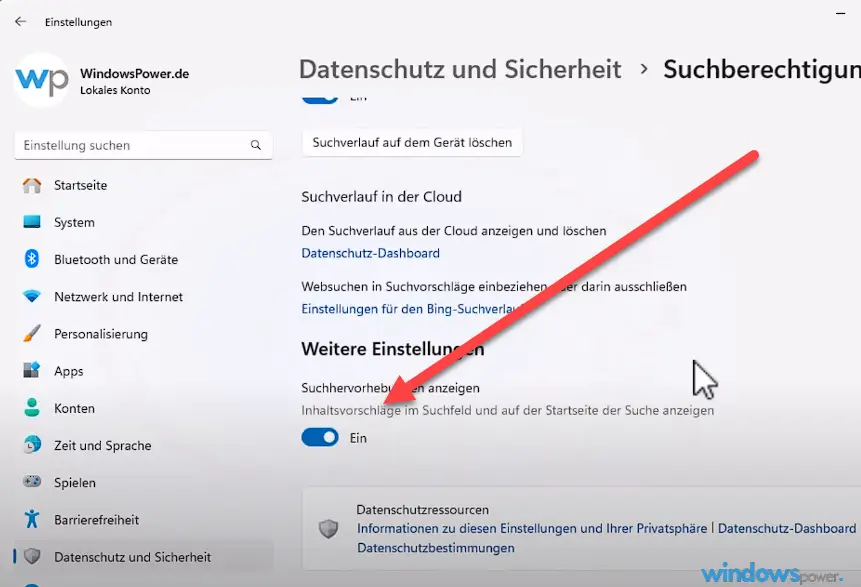Open Datenschutz-Dashboard link under Suchverlauf in der Cloud
This screenshot has width=861, height=587.
coord(371,253)
